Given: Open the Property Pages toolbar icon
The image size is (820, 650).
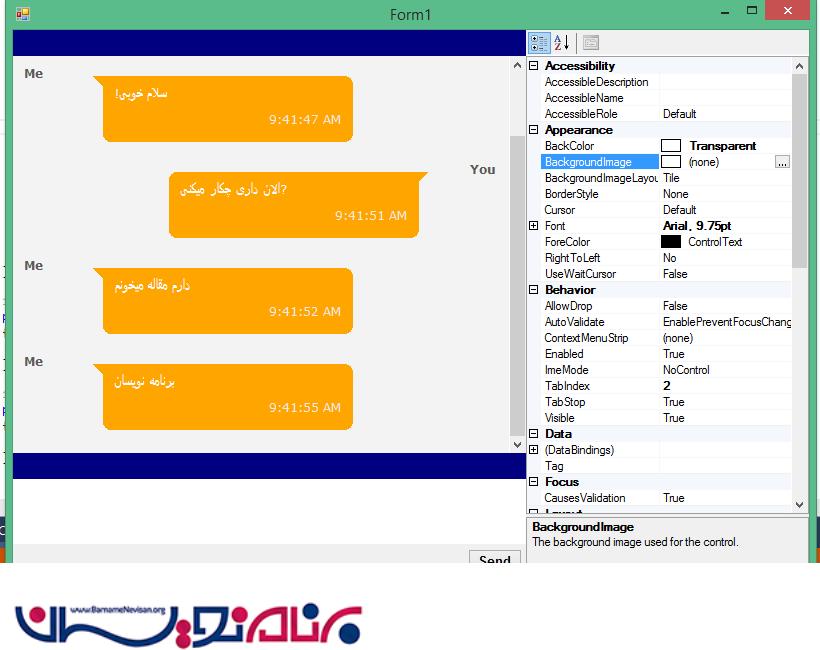Looking at the screenshot, I should coord(591,42).
